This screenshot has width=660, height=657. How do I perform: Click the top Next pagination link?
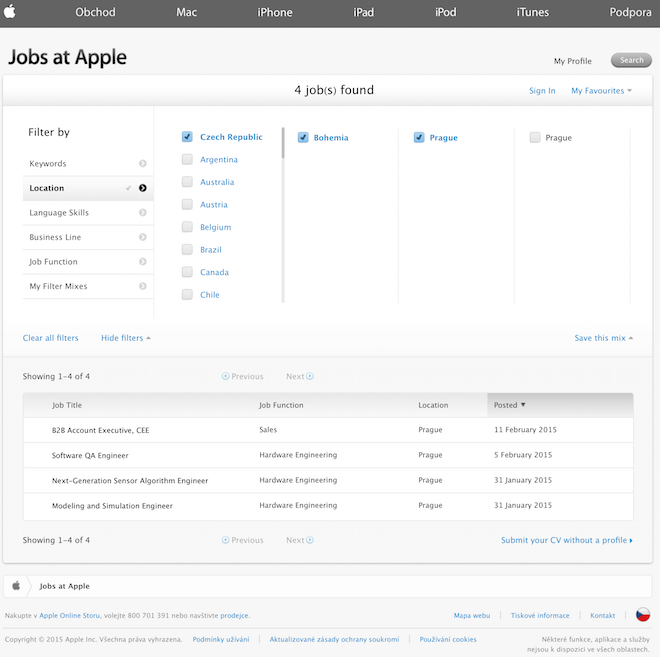pos(300,376)
